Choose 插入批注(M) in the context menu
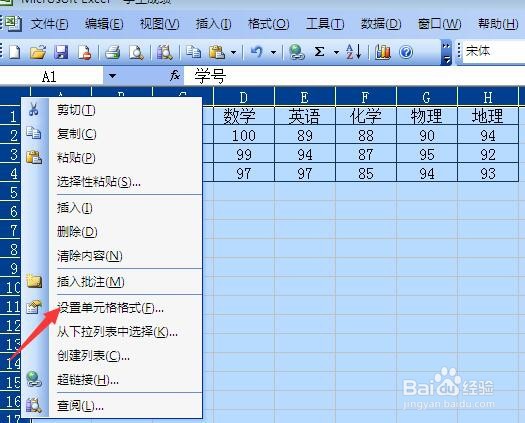Image resolution: width=525 pixels, height=423 pixels. (x=112, y=282)
